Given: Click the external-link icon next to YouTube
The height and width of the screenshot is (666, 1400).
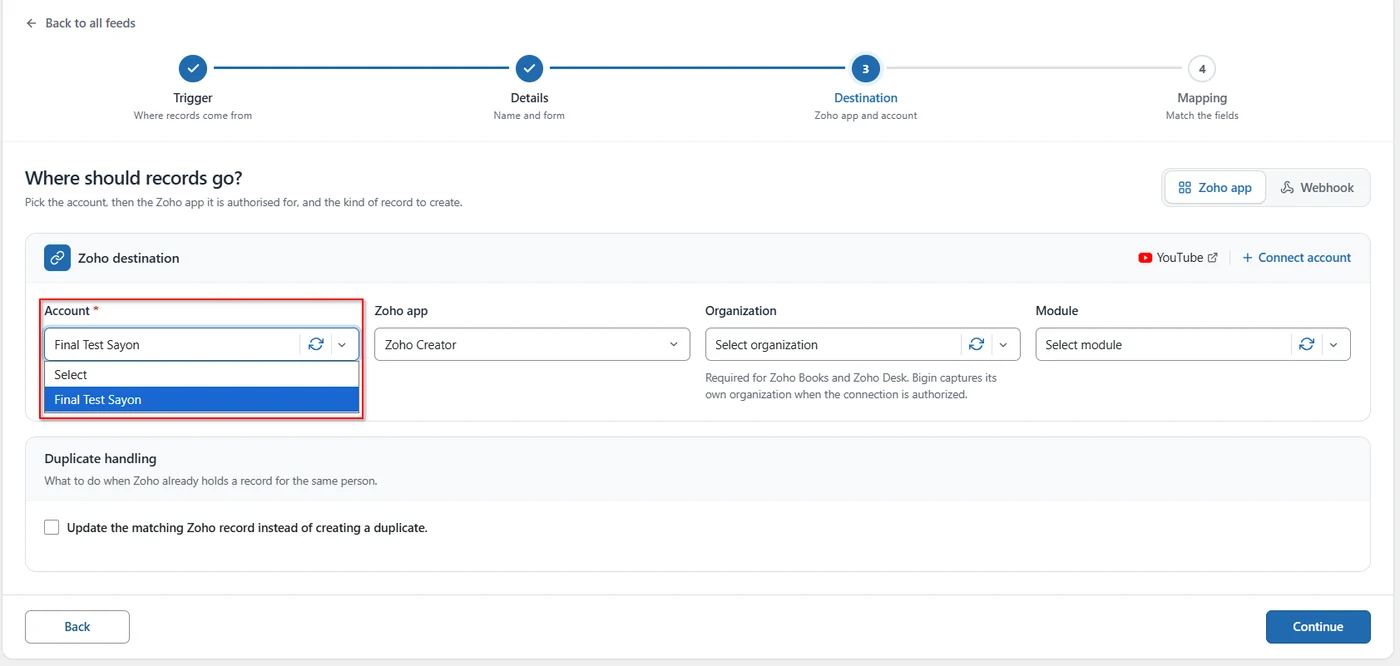Looking at the screenshot, I should [x=1213, y=258].
